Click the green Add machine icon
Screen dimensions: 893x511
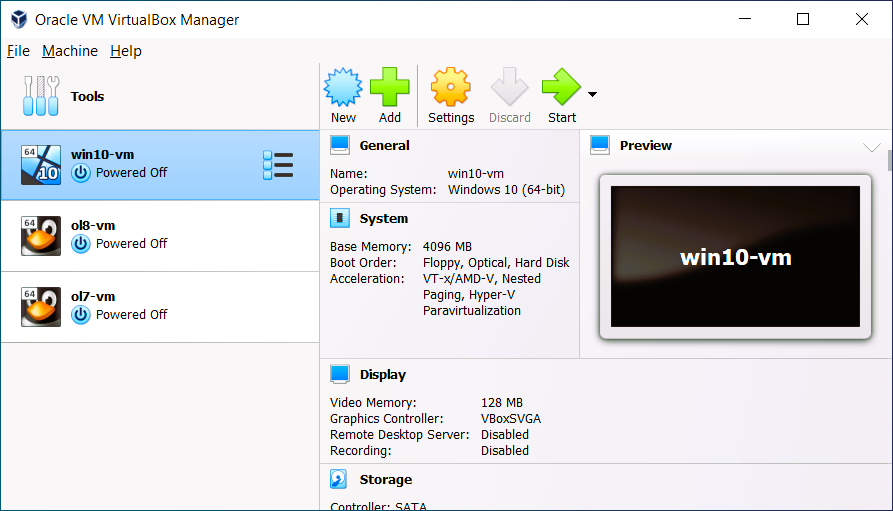pos(390,87)
